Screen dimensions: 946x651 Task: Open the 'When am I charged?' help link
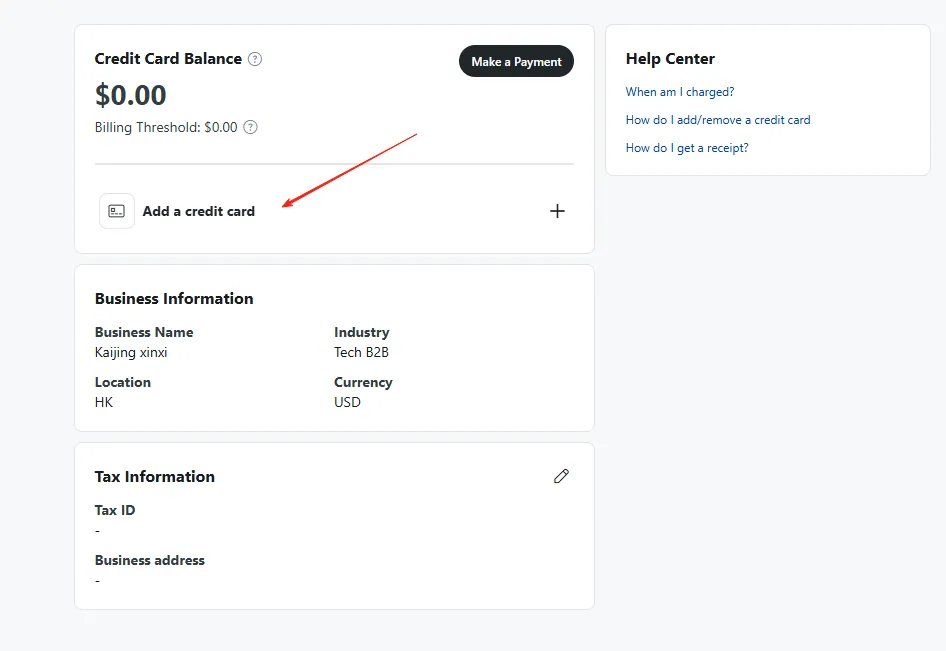(x=680, y=92)
